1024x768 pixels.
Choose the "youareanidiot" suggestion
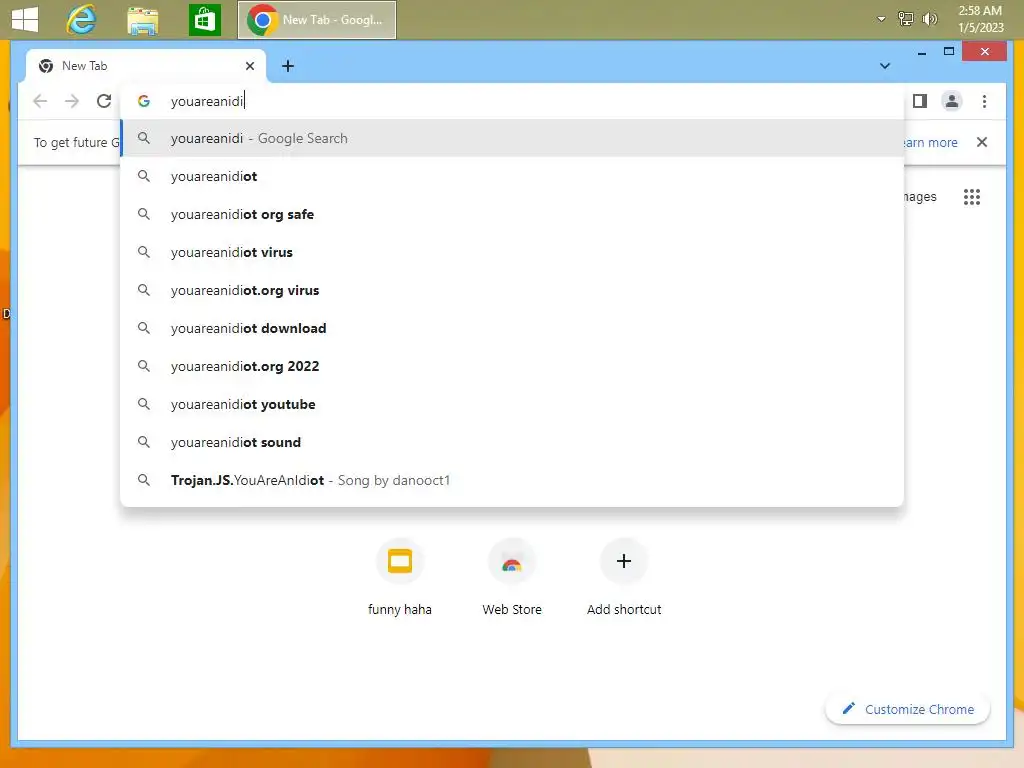512,176
